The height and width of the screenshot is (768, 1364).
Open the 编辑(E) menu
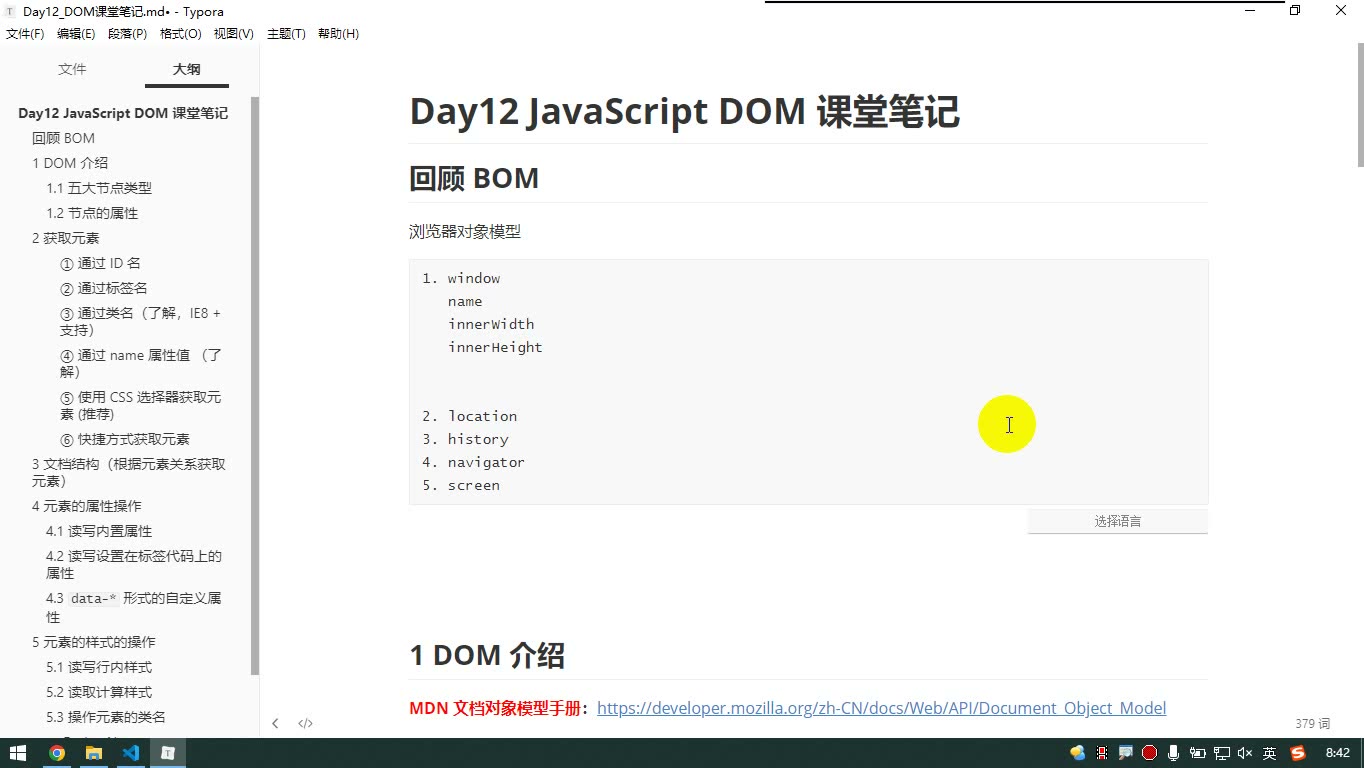76,34
